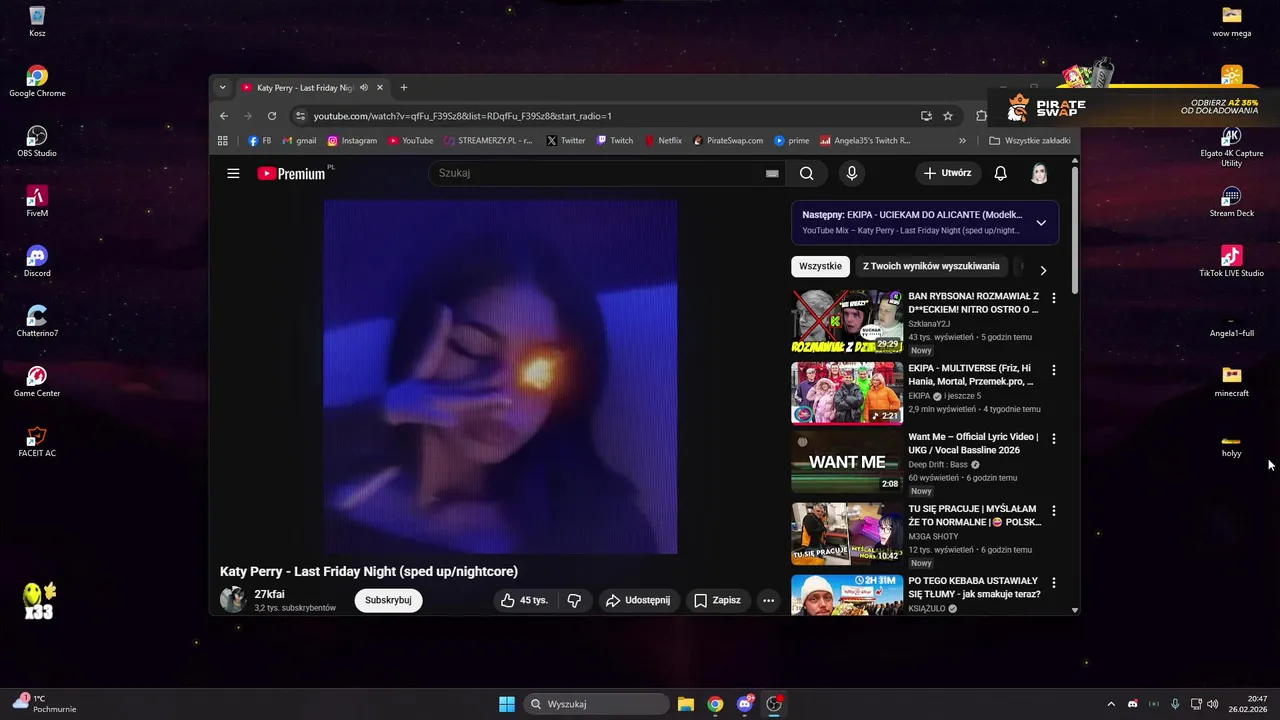Open Wszystkie zakładki bookmarks folder
Viewport: 1280px width, 720px height.
[x=1030, y=141]
